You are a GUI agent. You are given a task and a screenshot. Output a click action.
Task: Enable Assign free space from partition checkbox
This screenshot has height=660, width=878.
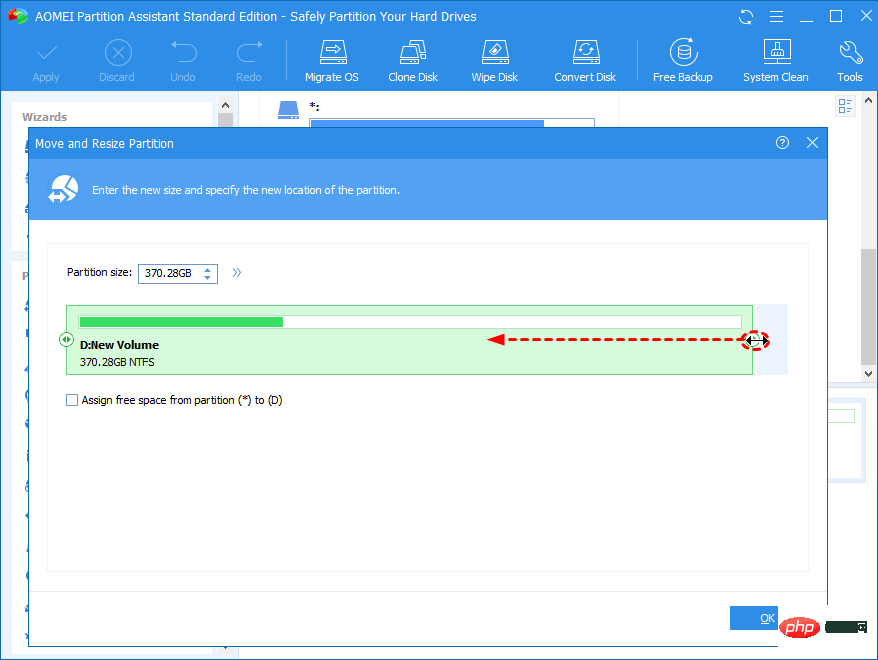tap(72, 400)
